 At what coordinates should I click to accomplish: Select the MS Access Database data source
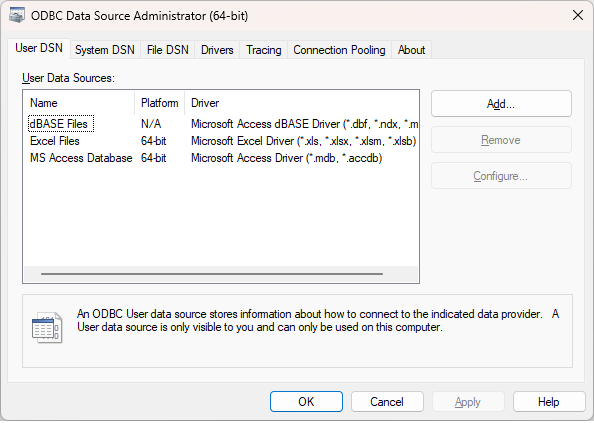click(81, 158)
